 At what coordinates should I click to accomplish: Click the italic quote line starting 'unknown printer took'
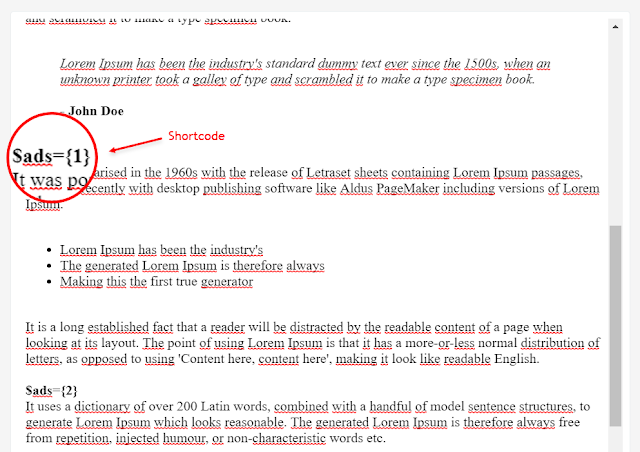point(297,79)
